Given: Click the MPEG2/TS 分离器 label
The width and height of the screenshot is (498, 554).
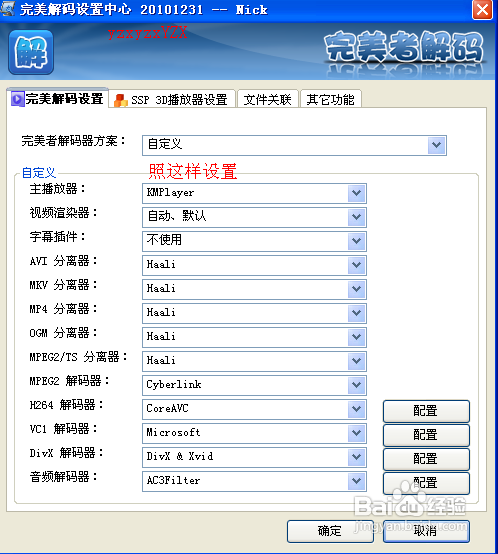Looking at the screenshot, I should pos(78,357).
